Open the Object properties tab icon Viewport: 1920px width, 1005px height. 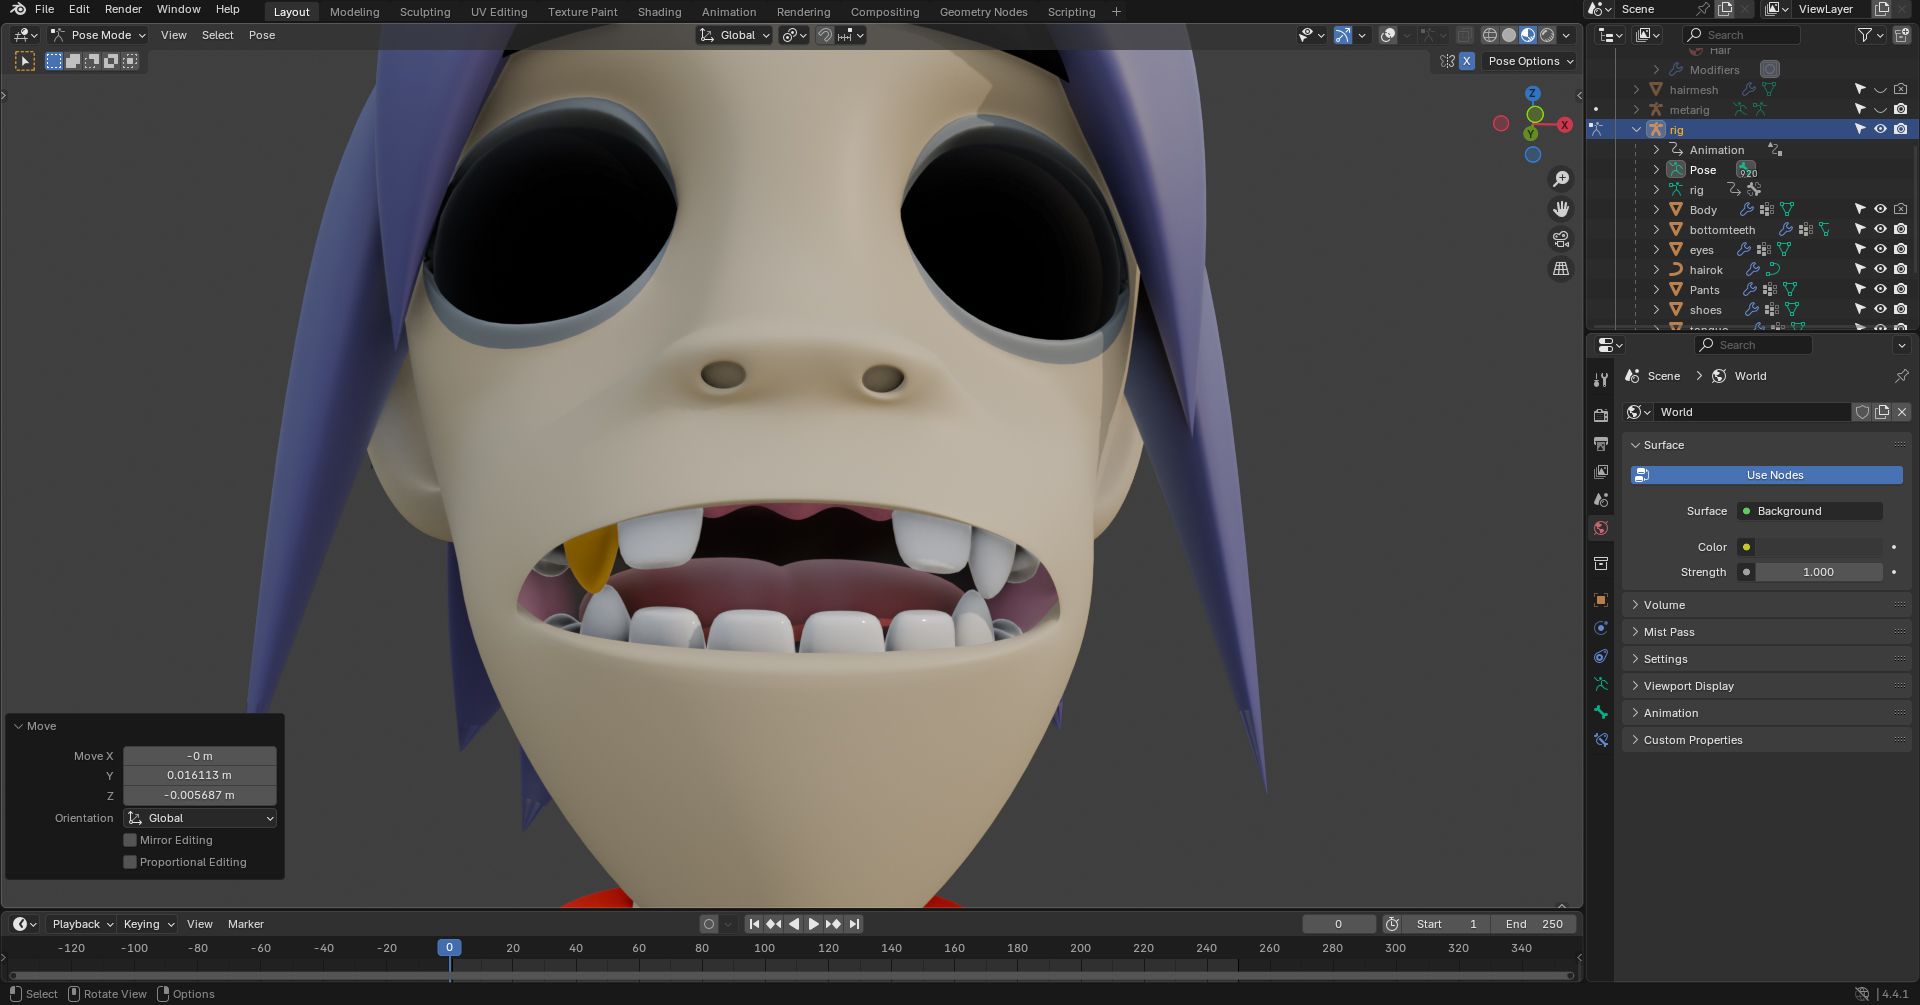click(1601, 600)
